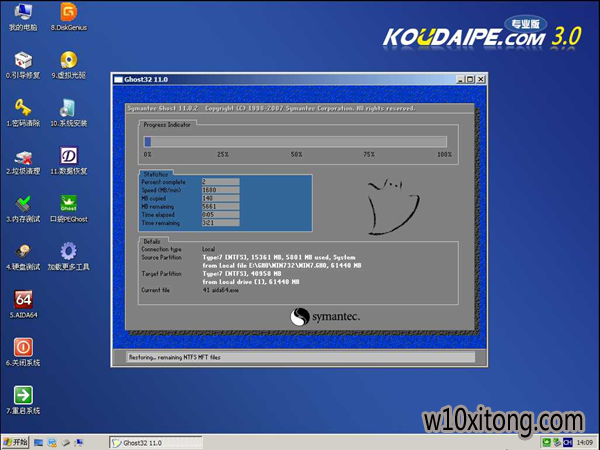Image resolution: width=600 pixels, height=450 pixels.
Task: Click the fourth quick launch icon in taskbar
Action: tap(79, 443)
